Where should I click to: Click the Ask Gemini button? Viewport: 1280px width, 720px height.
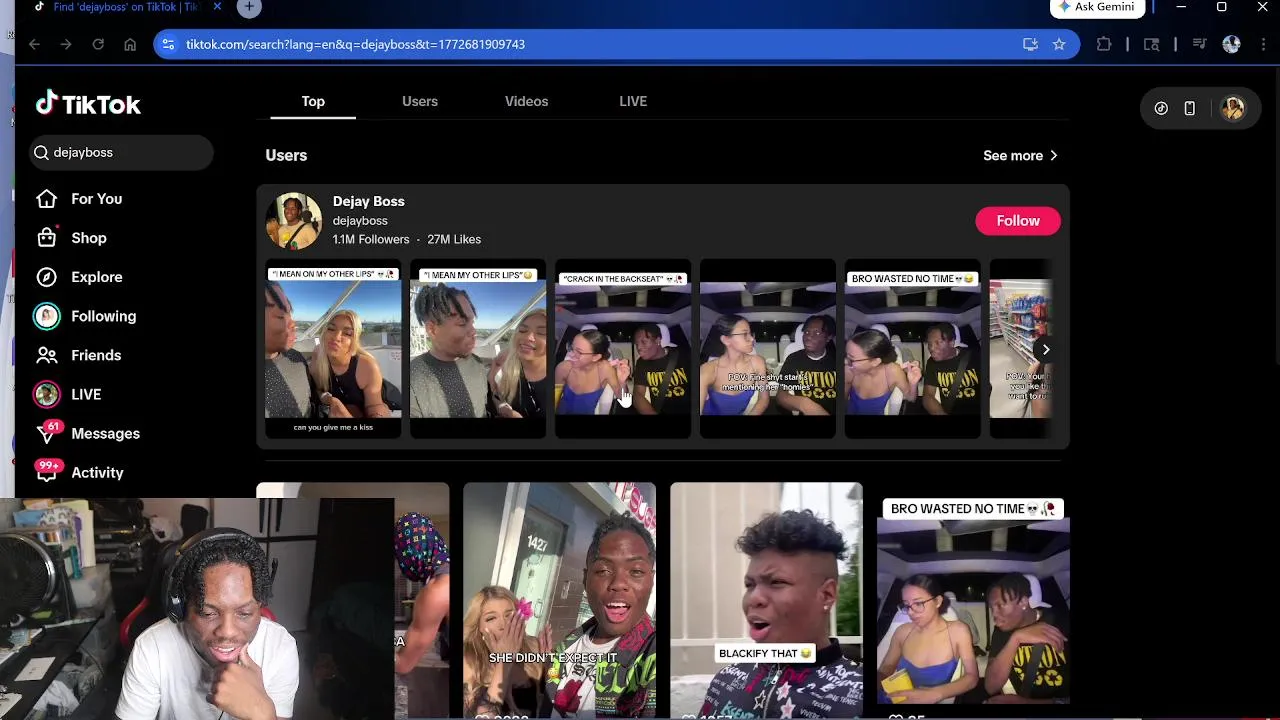[1097, 7]
